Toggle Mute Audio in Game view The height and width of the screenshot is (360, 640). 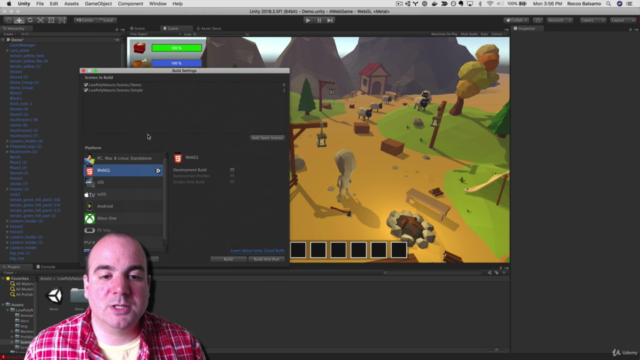[x=469, y=34]
